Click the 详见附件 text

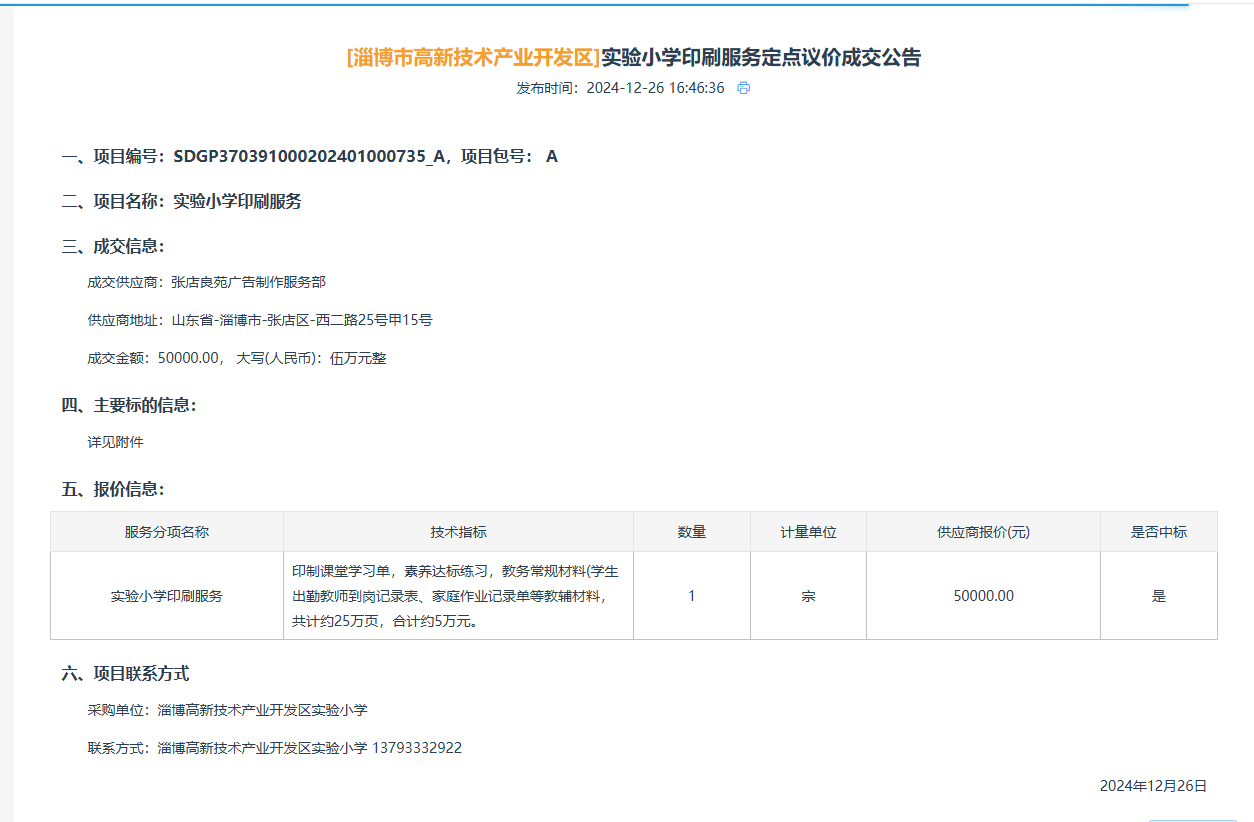click(116, 442)
